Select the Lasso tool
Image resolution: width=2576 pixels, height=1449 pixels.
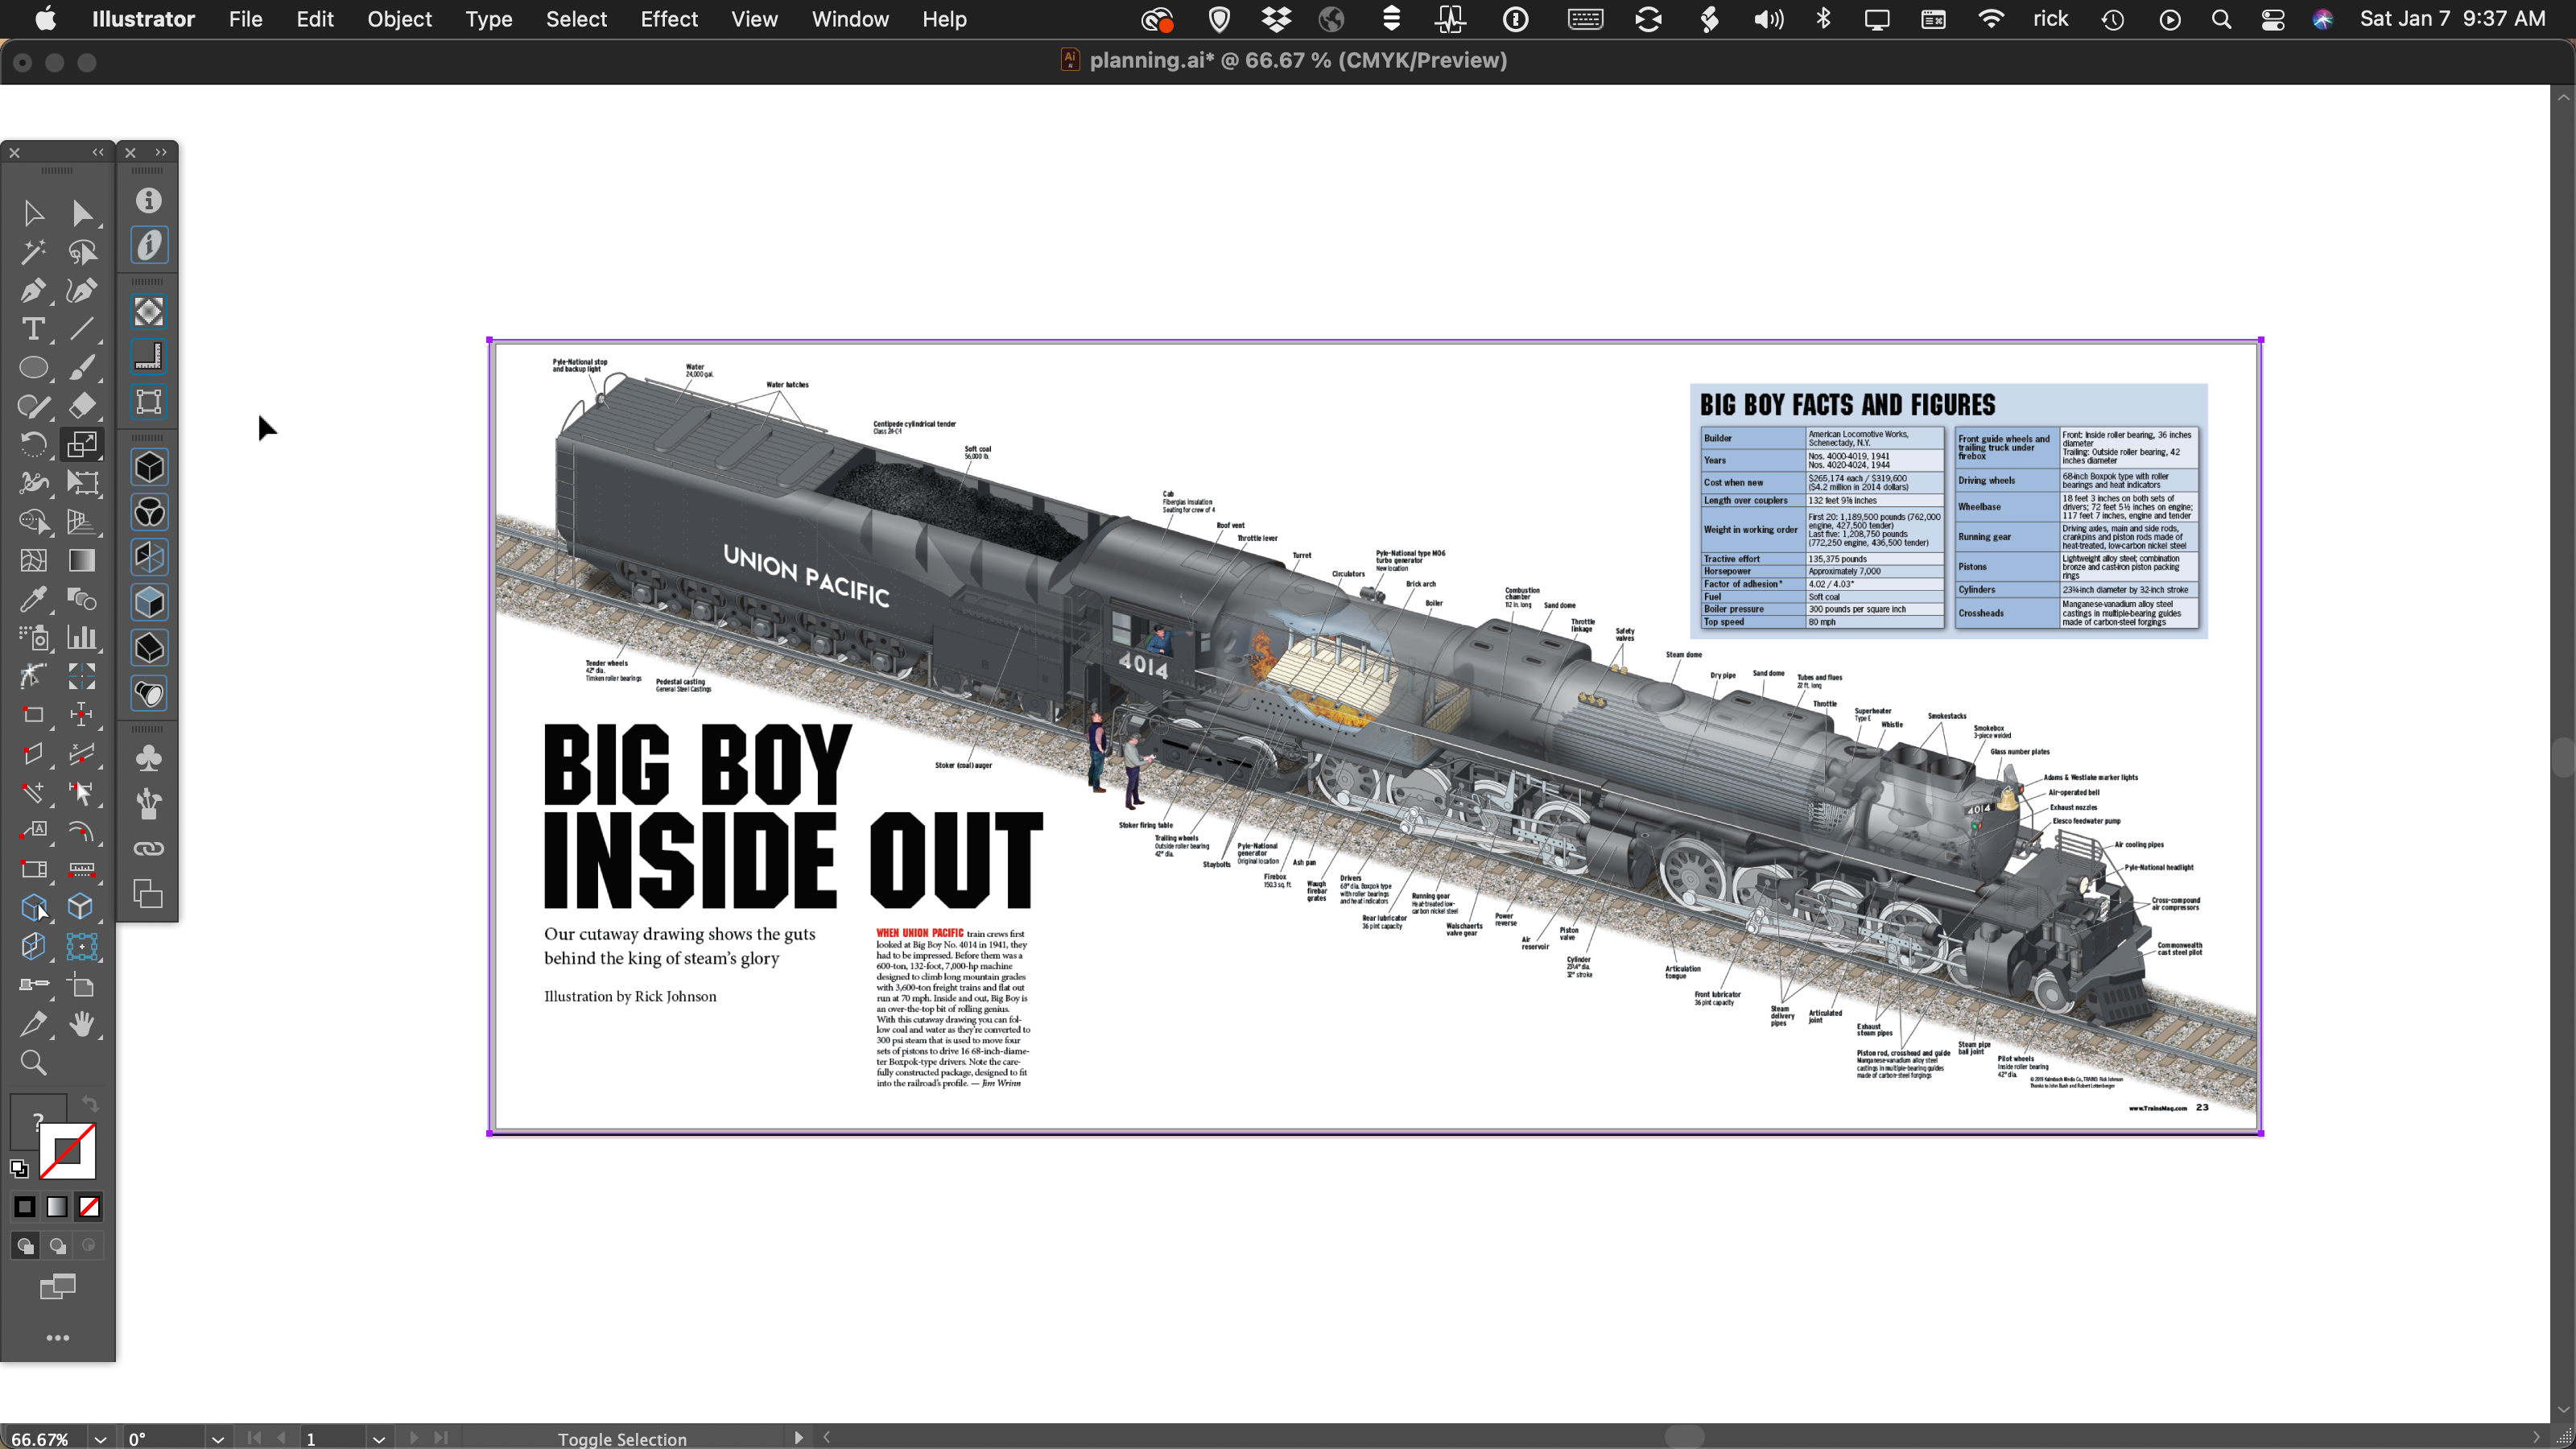82,251
